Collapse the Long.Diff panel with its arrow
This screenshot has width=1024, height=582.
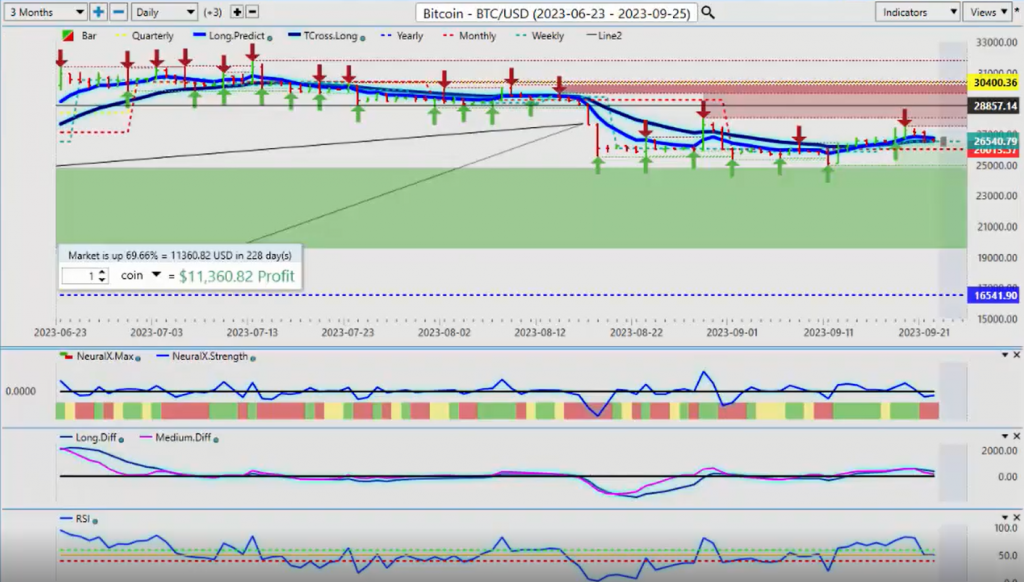pyautogui.click(x=1005, y=436)
